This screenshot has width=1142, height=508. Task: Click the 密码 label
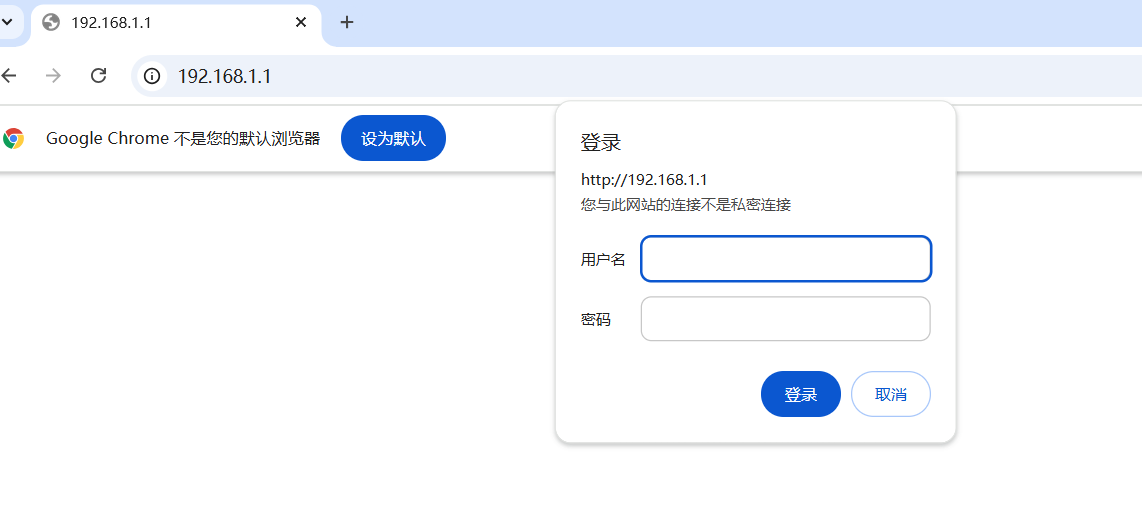596,319
